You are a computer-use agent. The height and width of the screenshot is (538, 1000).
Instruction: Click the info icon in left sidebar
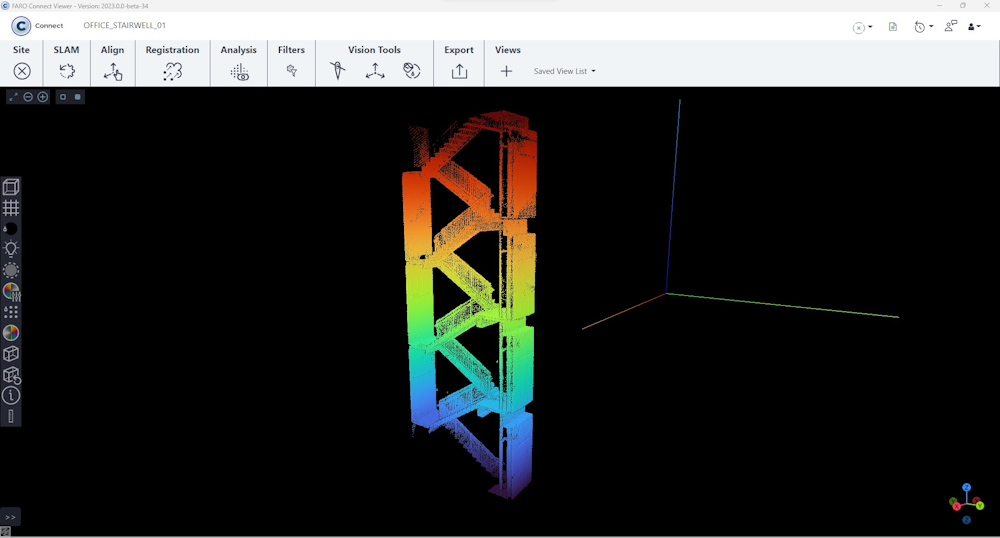tap(11, 396)
